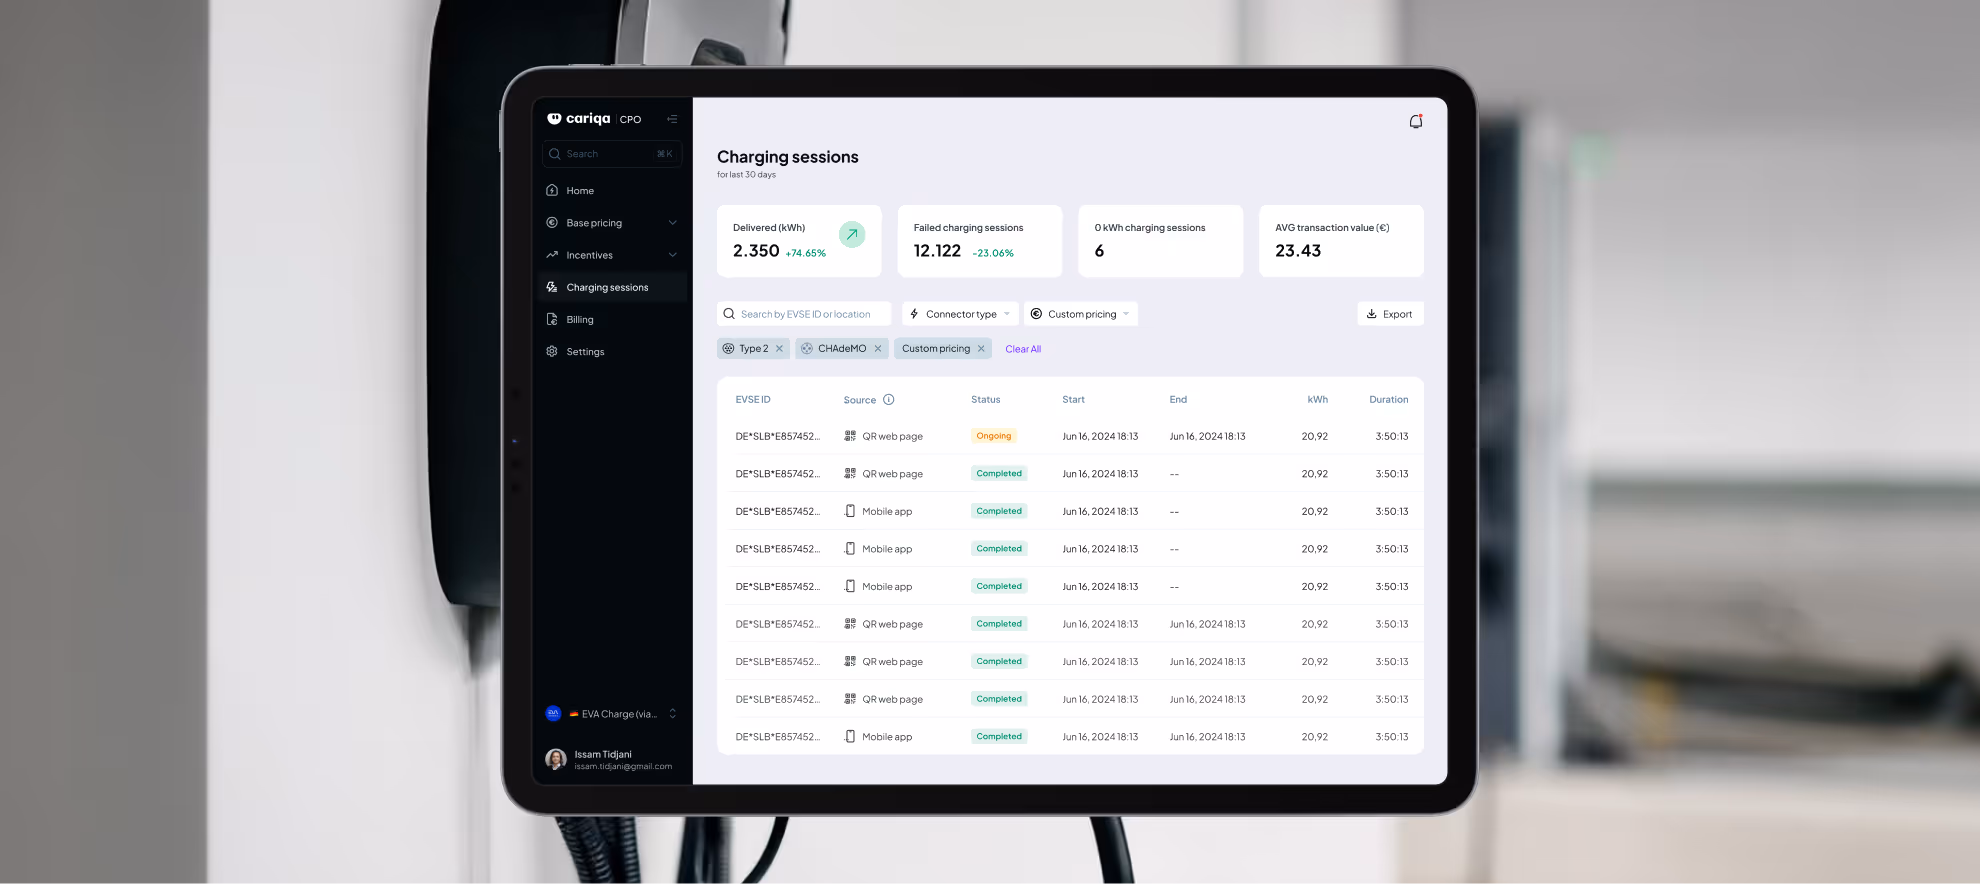Sort by Start column header
This screenshot has height=884, width=1980.
click(1073, 399)
